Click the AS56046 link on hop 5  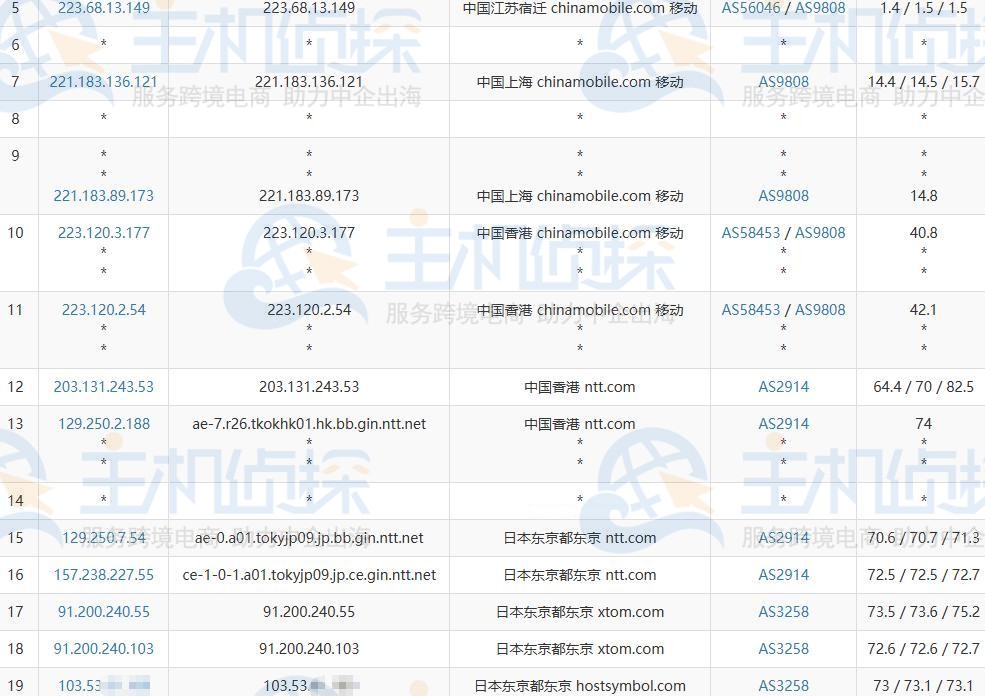click(752, 8)
